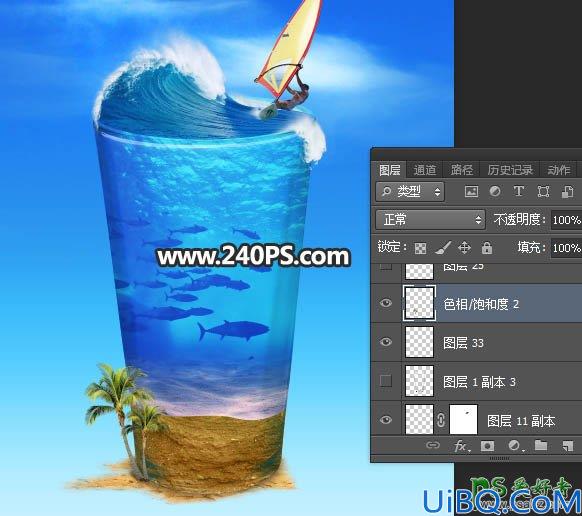This screenshot has height=516, width=582.
Task: Click the 图层 33 layer thumbnail
Action: [419, 342]
